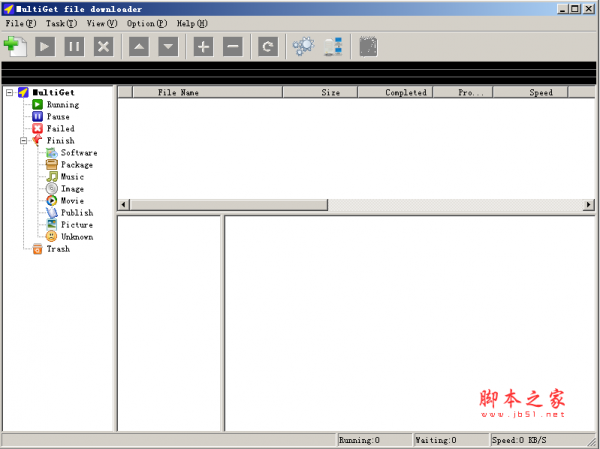Image resolution: width=600 pixels, height=449 pixels.
Task: Open the File menu
Action: click(21, 23)
